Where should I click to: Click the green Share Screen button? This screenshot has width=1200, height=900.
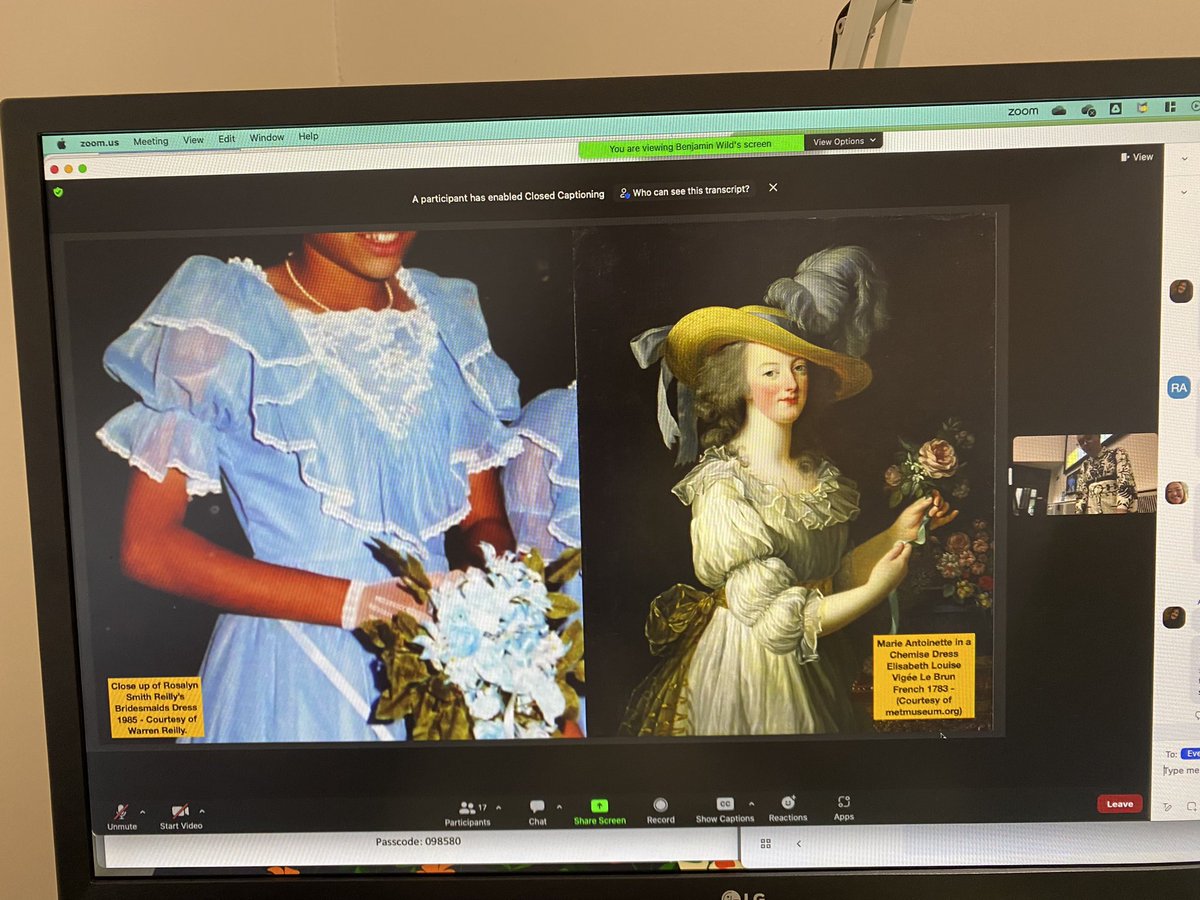pyautogui.click(x=599, y=811)
